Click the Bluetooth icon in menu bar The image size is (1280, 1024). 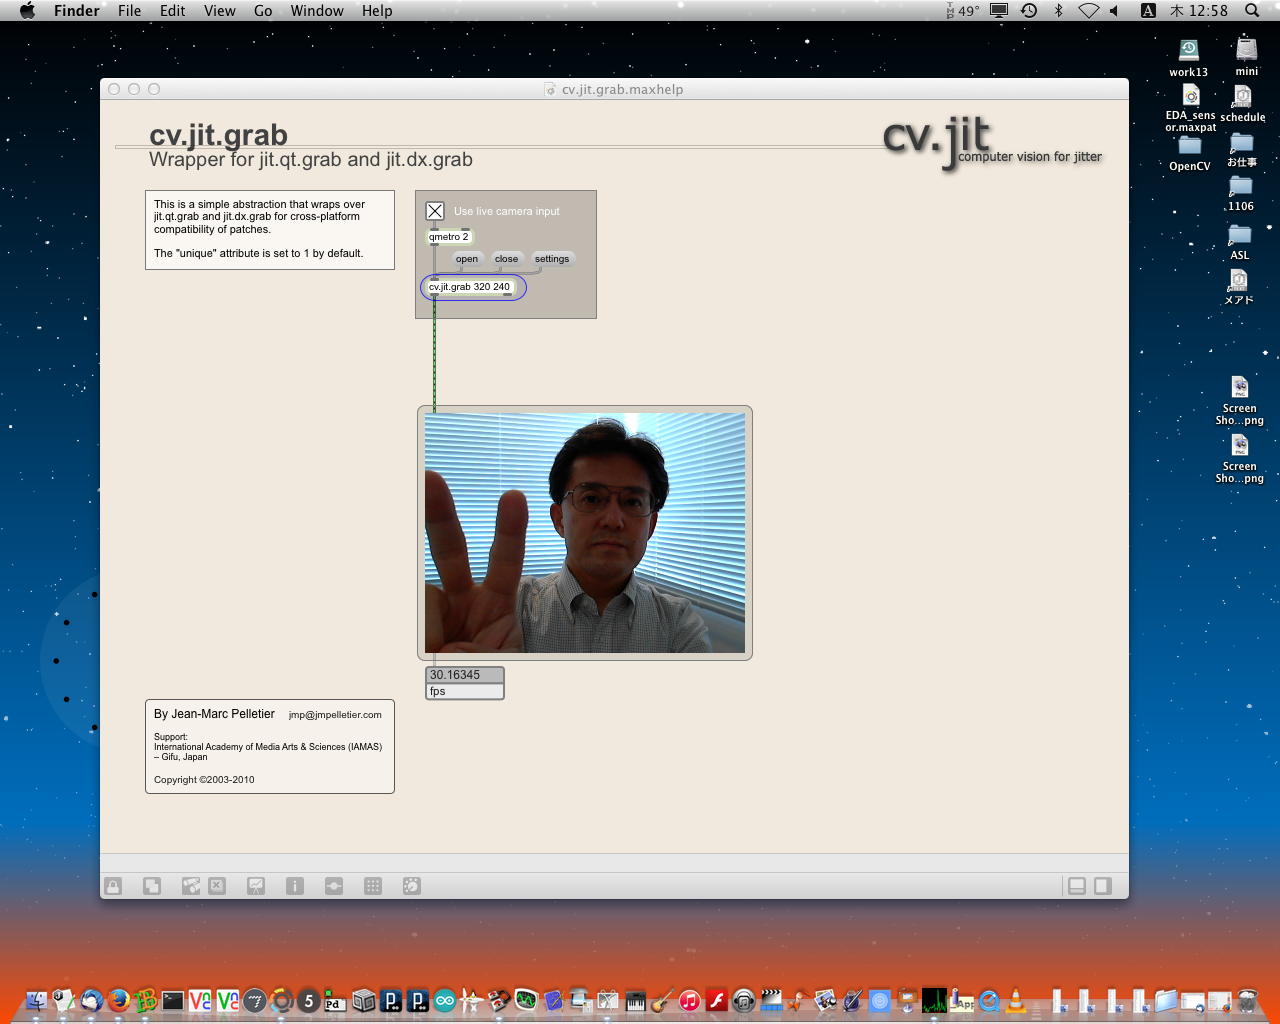coord(1059,11)
